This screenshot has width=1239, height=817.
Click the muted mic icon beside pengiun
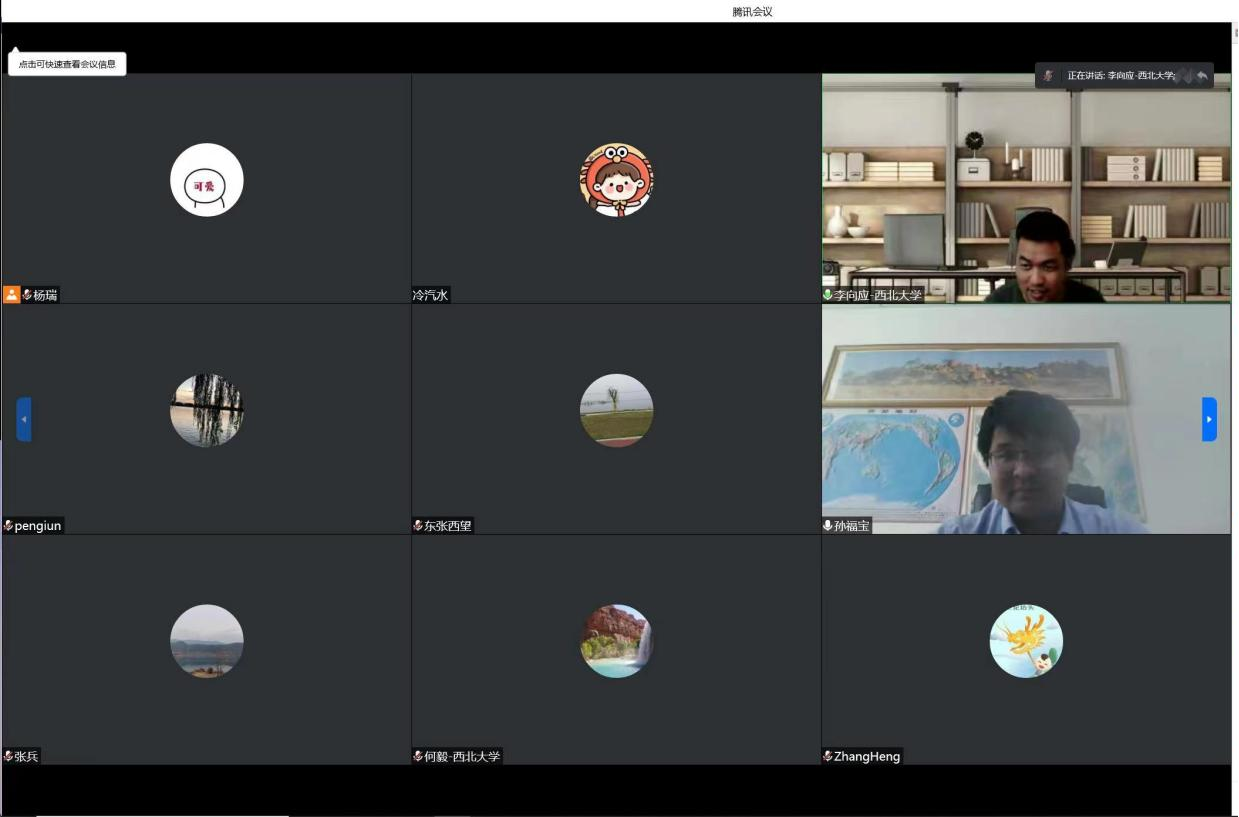[8, 526]
